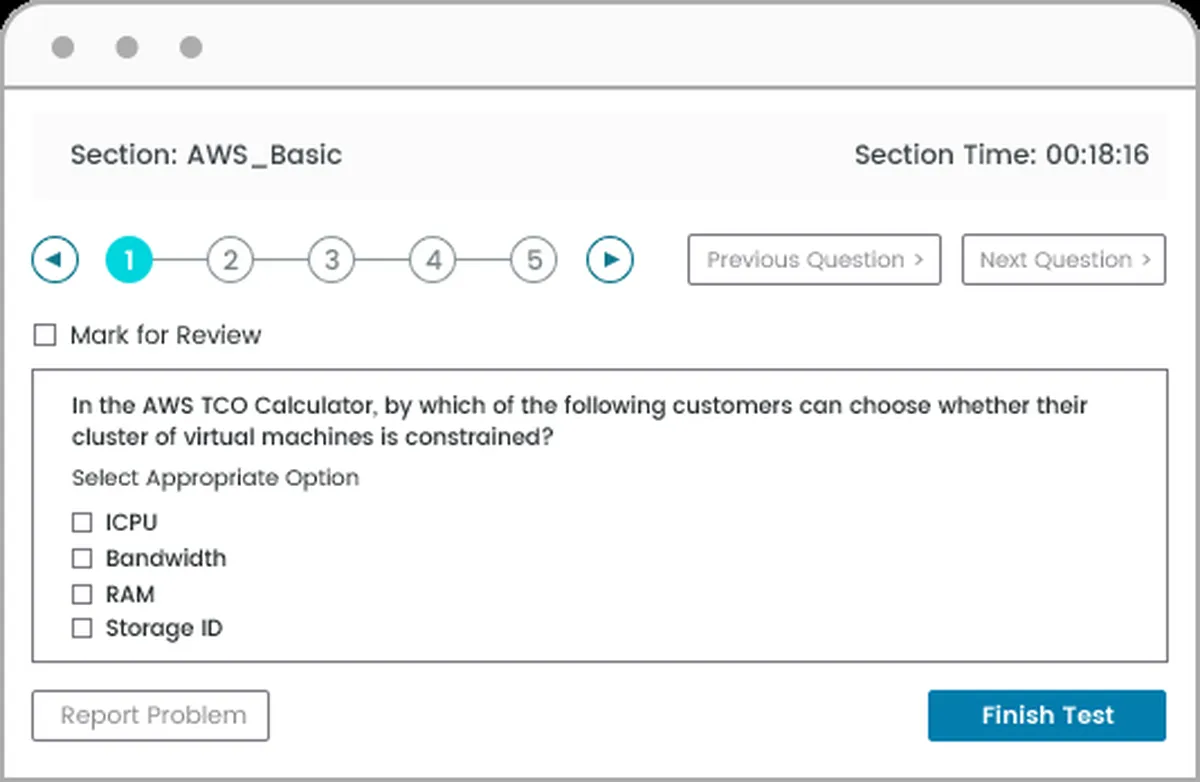
Task: Open question 4 from the stepper
Action: point(433,260)
